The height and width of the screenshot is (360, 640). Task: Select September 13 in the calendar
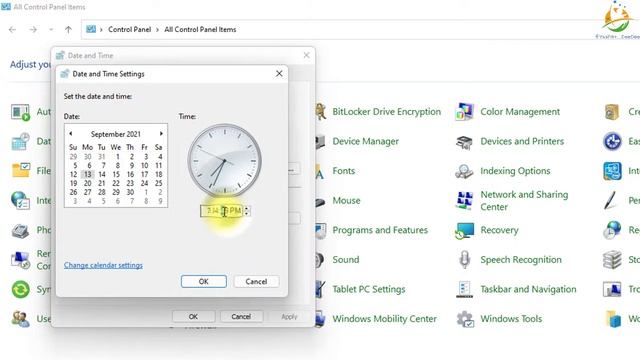(87, 174)
